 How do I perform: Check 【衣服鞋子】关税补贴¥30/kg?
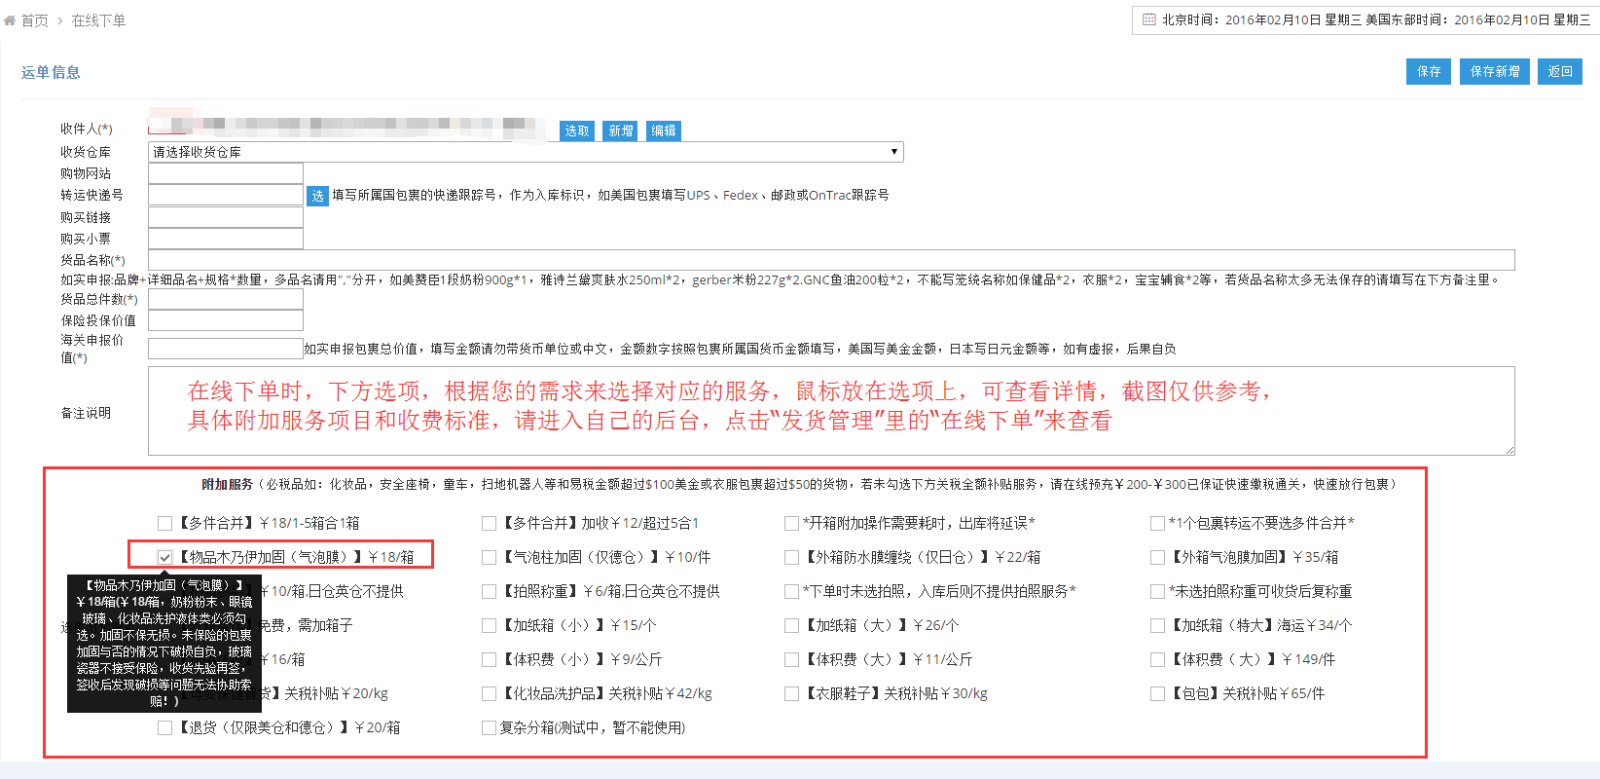[x=792, y=693]
